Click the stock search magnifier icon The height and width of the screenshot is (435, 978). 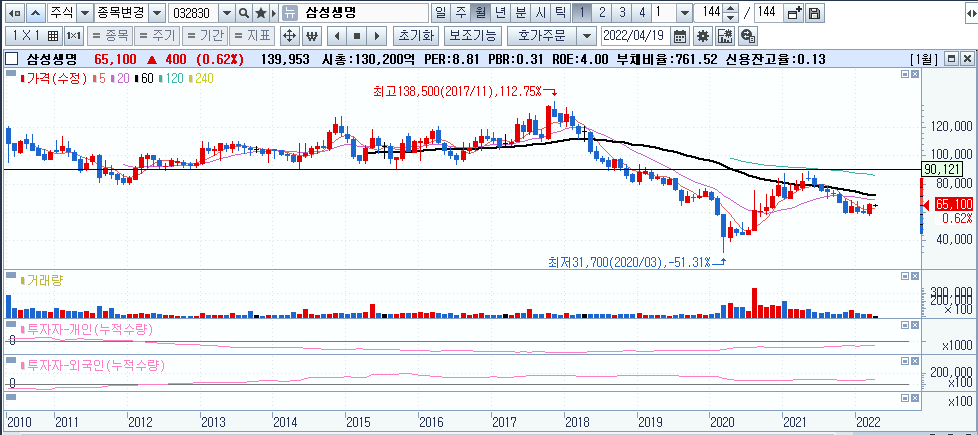click(244, 12)
